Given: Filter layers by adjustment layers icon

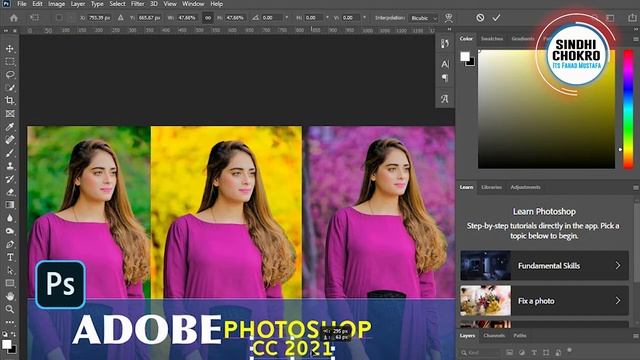Looking at the screenshot, I should [522, 352].
